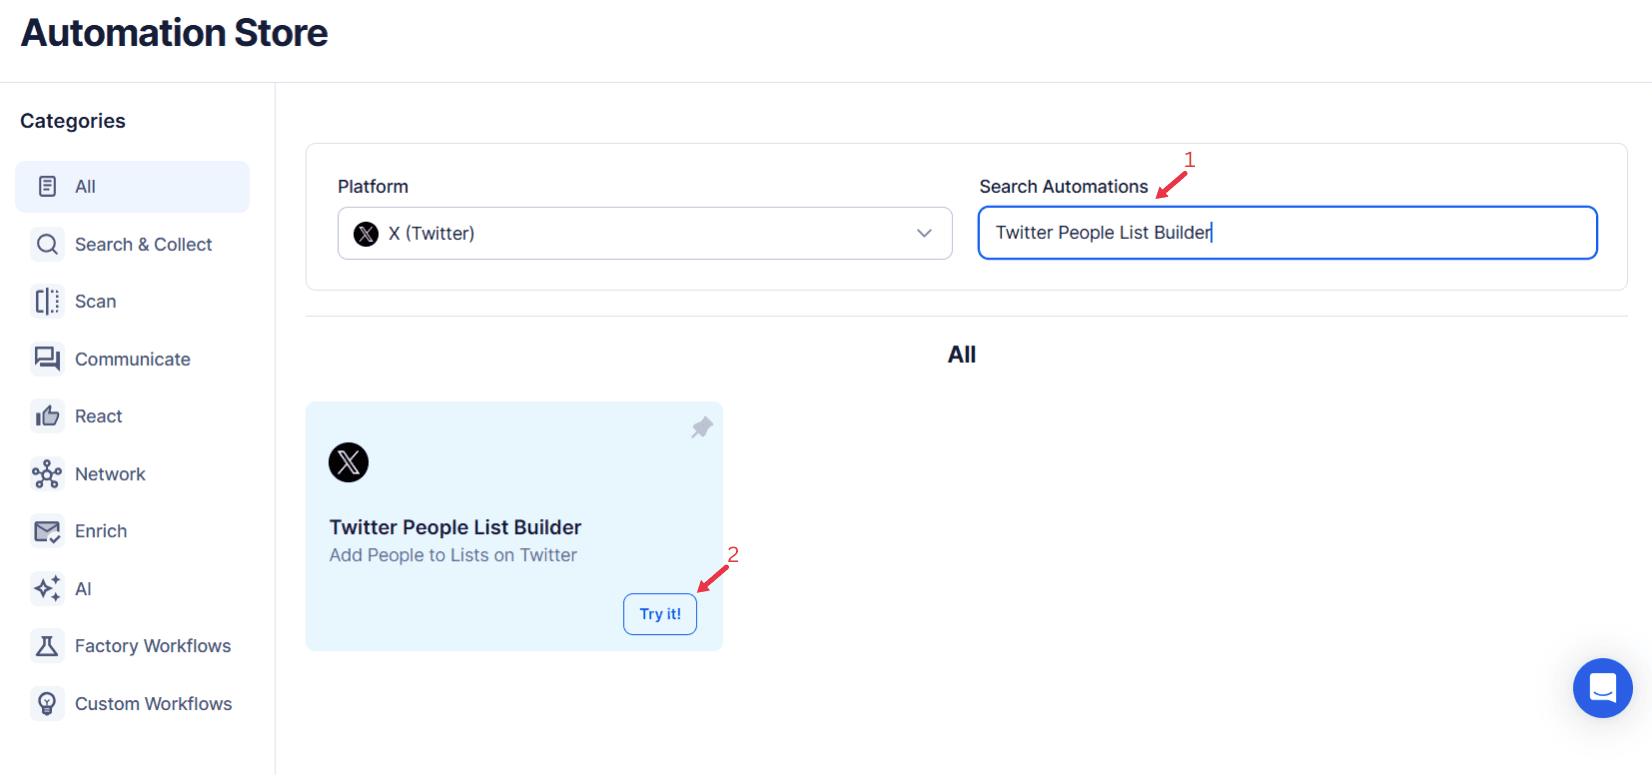Click the X logo on the automation card

tap(348, 462)
